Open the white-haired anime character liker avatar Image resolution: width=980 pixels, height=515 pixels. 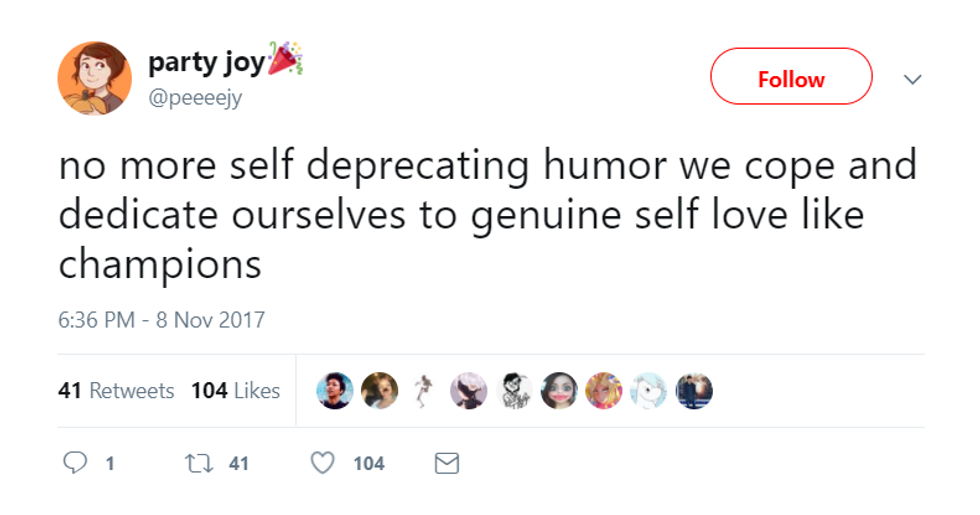(469, 391)
